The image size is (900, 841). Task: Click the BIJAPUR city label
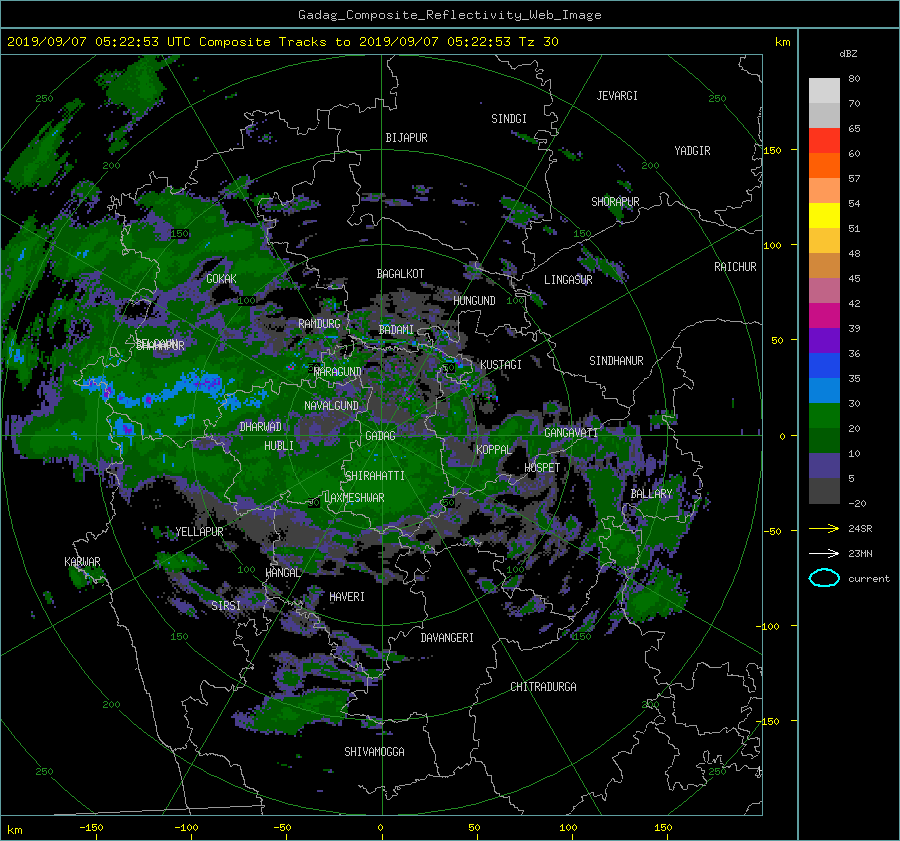tap(406, 138)
